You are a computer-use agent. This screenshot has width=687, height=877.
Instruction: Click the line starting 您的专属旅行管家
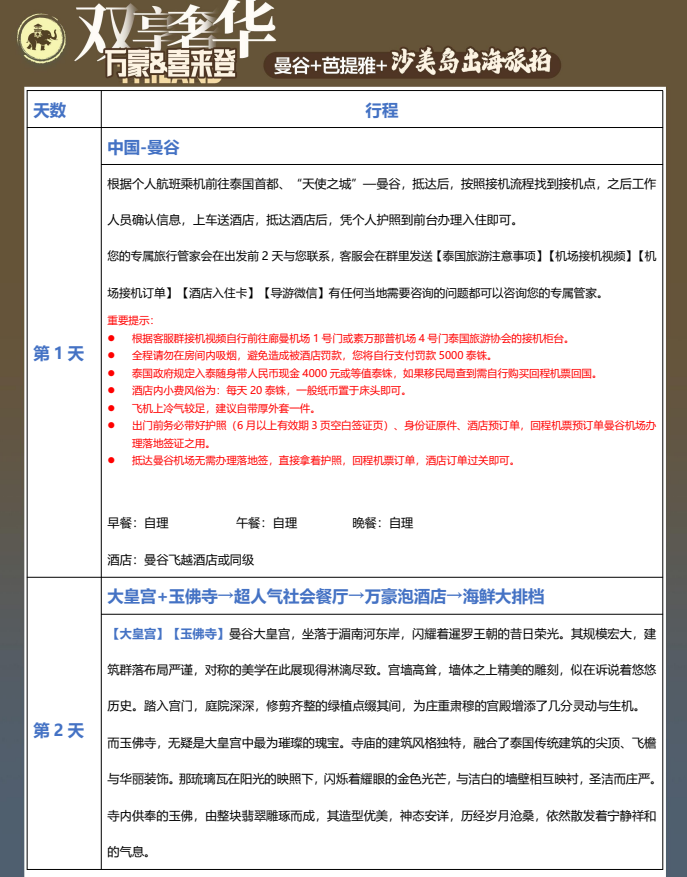click(382, 256)
